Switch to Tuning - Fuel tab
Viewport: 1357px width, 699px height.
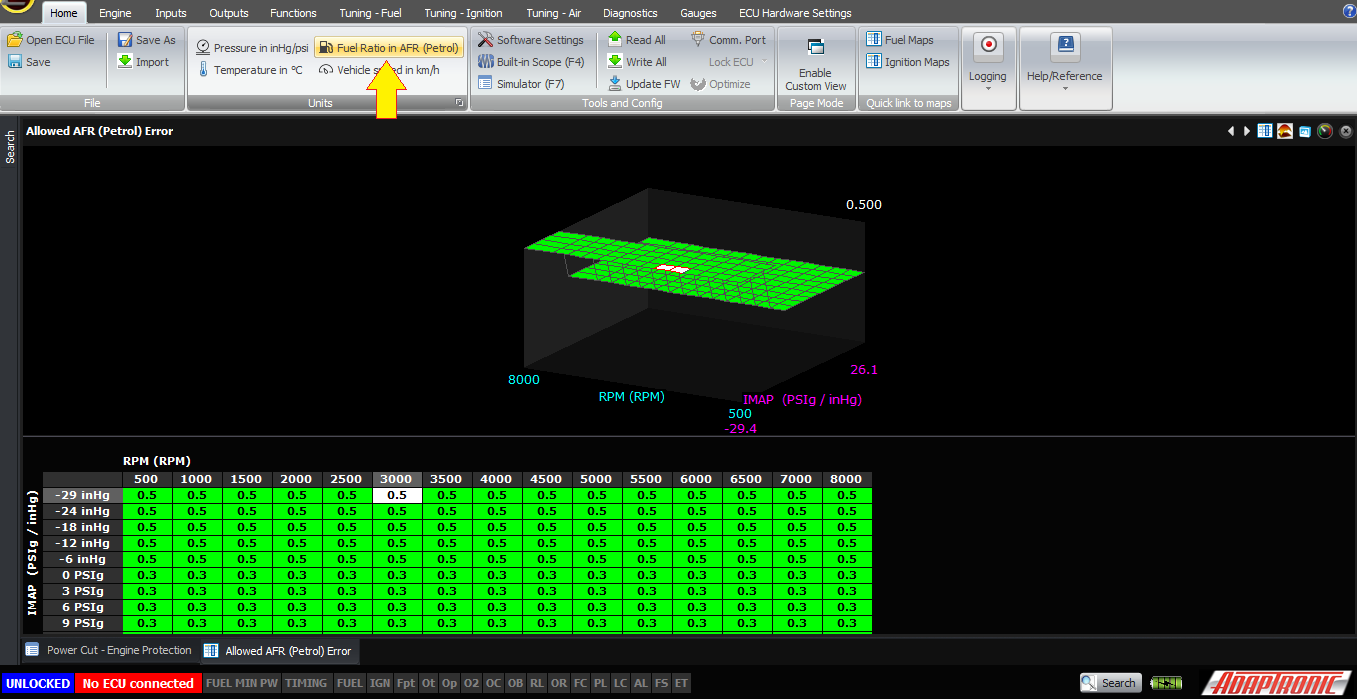pos(370,13)
